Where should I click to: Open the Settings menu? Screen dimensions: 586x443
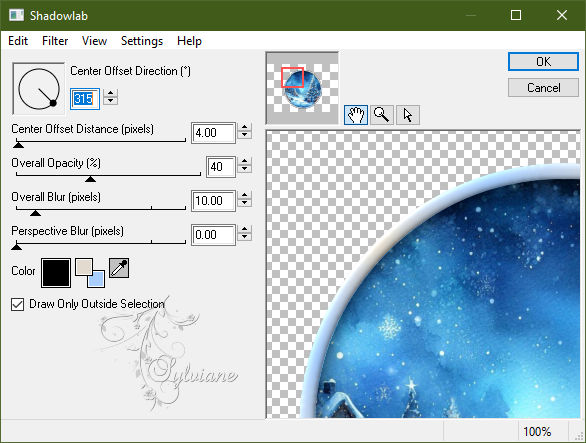[x=142, y=41]
